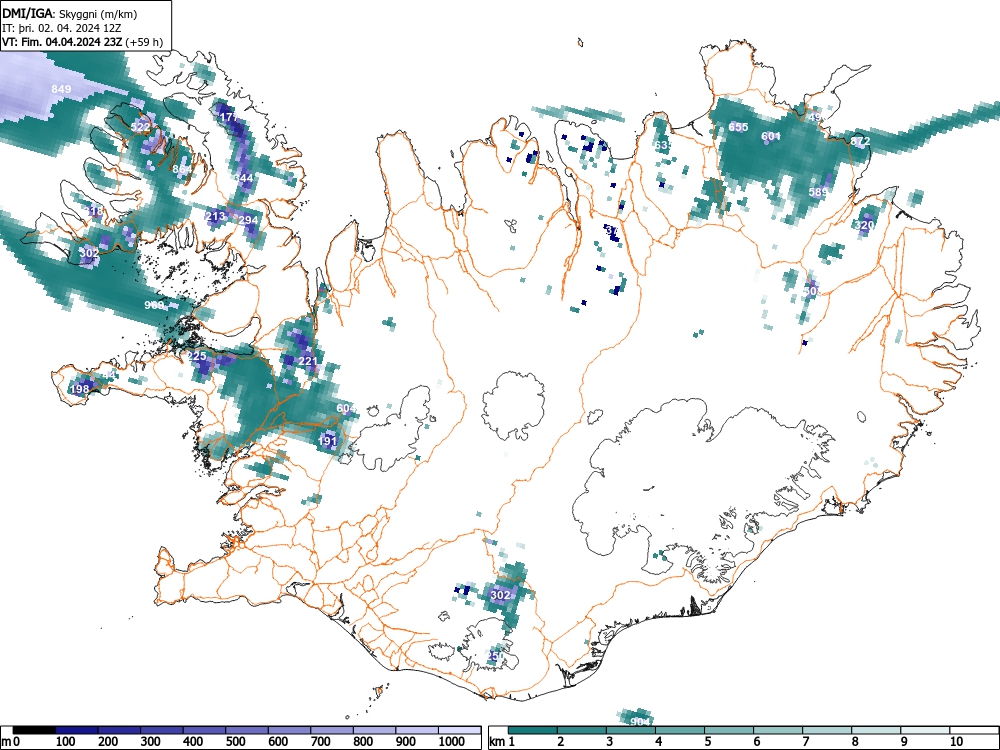Viewport: 1000px width, 750px height.
Task: Click the initial time line "IT: þri. 02. 04. 2024 12Z"
Action: click(62, 28)
